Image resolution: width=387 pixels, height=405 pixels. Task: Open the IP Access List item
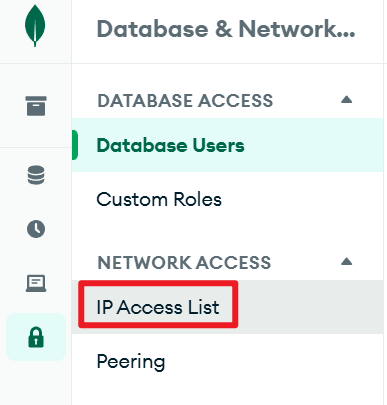158,307
